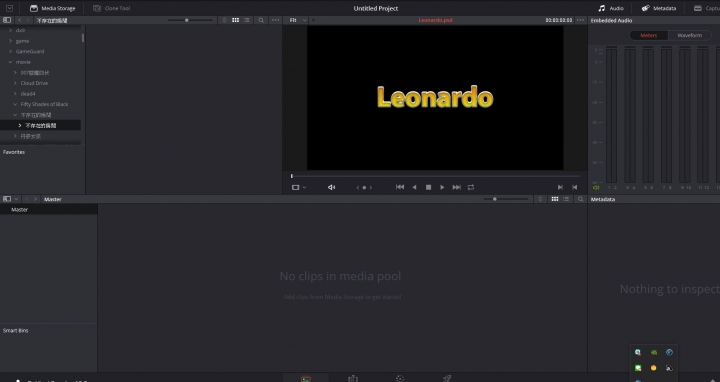Switch media pool to list view
The height and width of the screenshot is (382, 720).
click(x=566, y=199)
